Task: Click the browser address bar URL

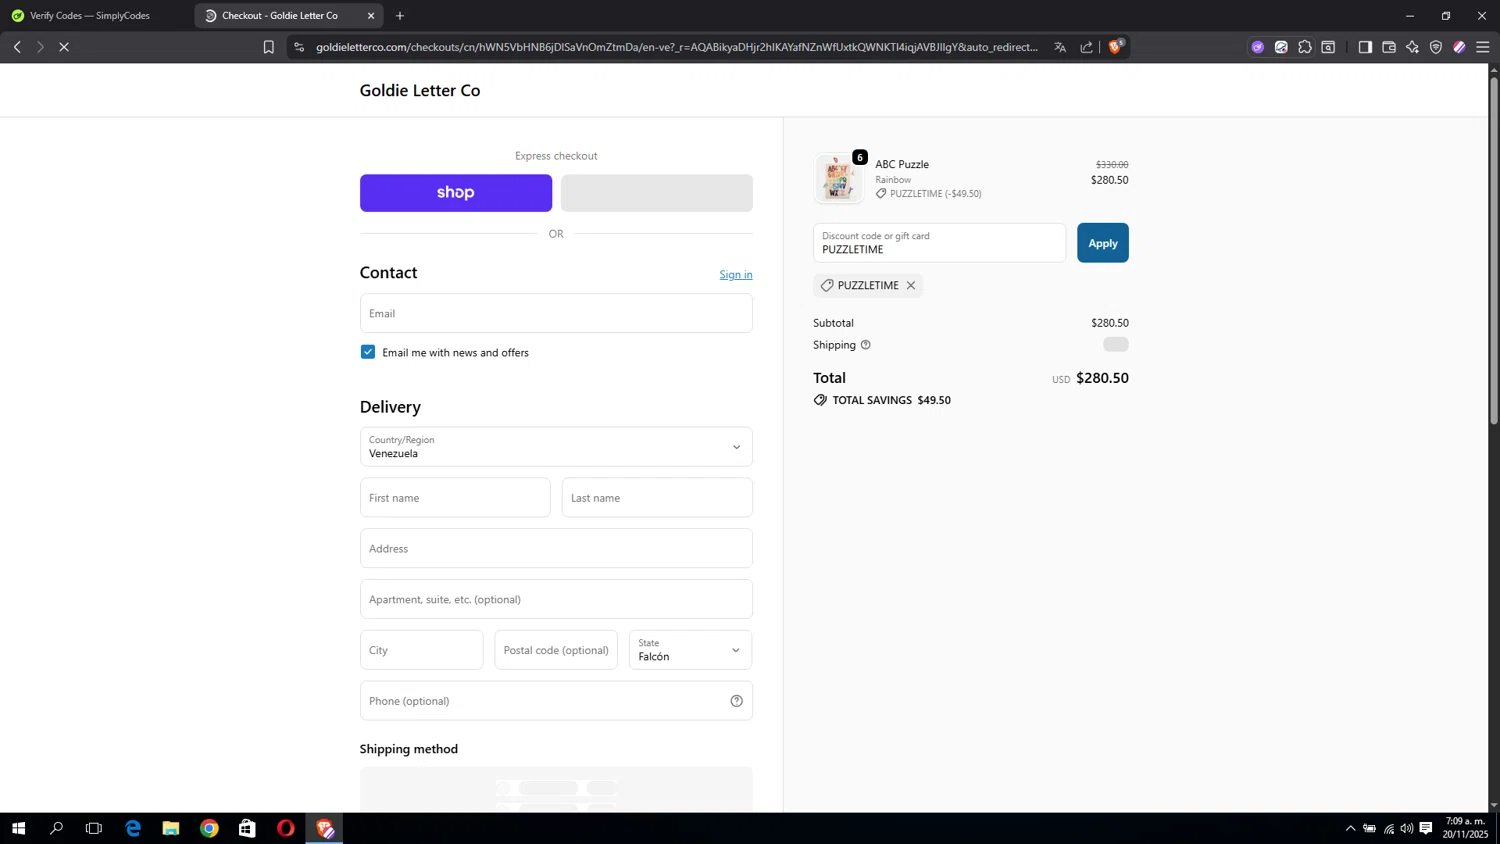Action: pyautogui.click(x=677, y=47)
